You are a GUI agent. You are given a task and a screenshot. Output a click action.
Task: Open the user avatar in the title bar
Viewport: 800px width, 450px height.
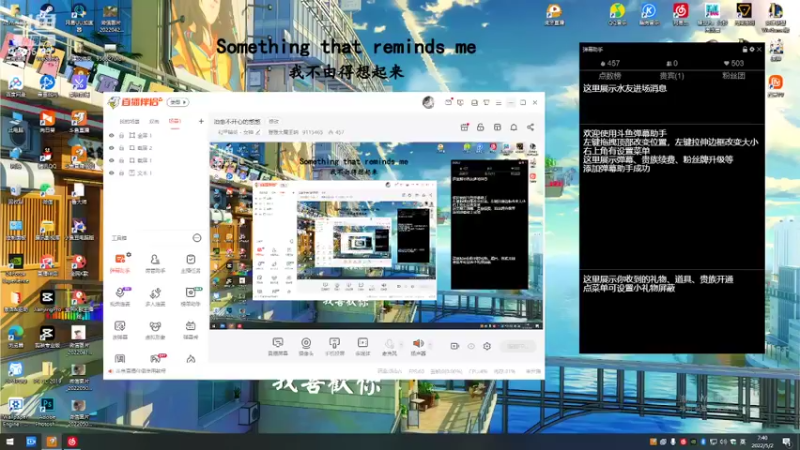coord(428,103)
